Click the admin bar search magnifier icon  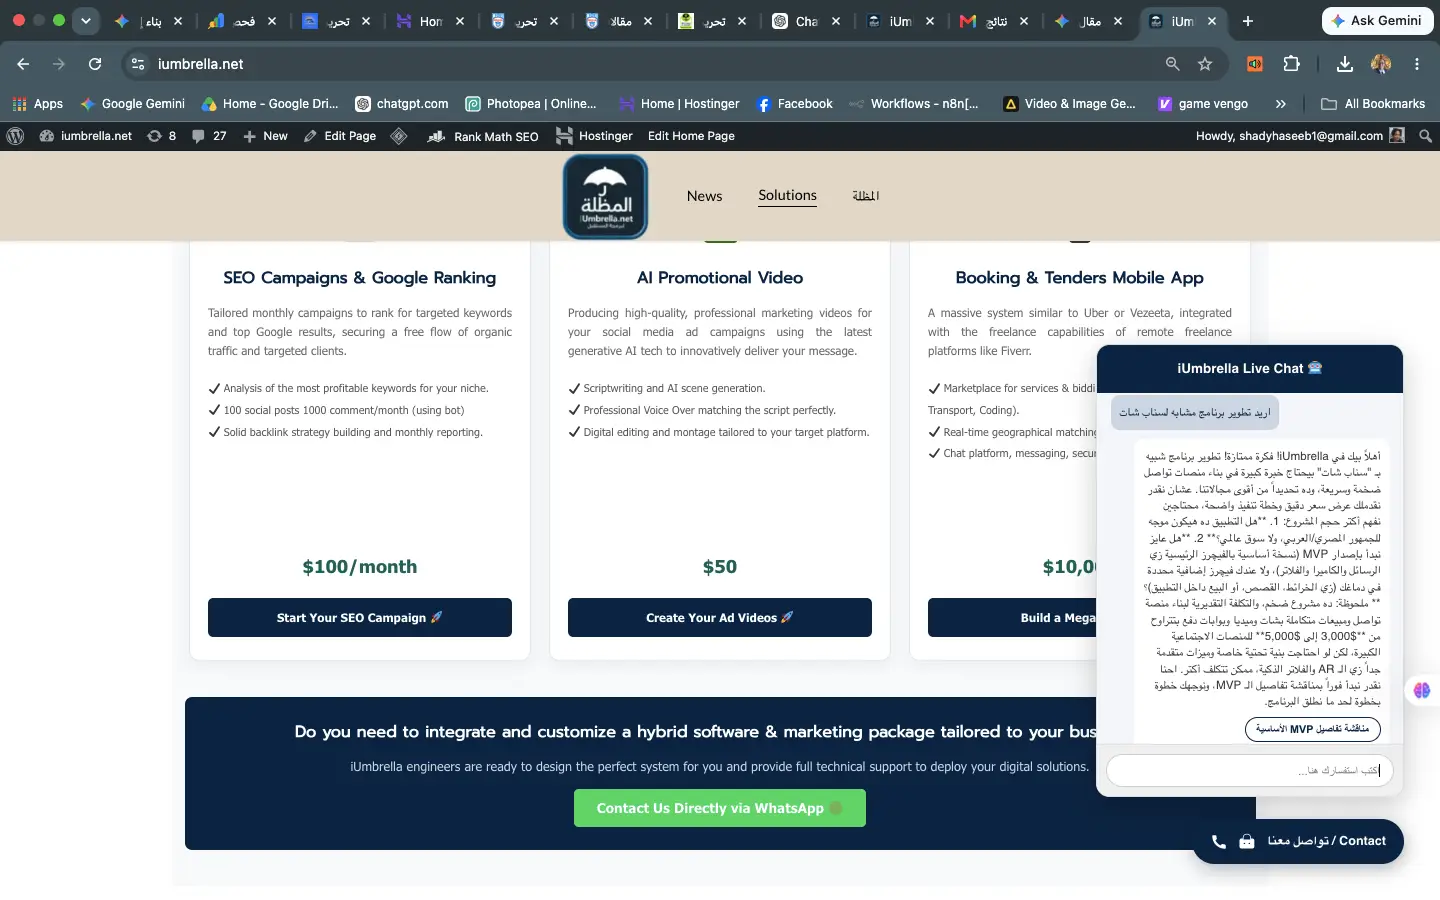[1426, 136]
